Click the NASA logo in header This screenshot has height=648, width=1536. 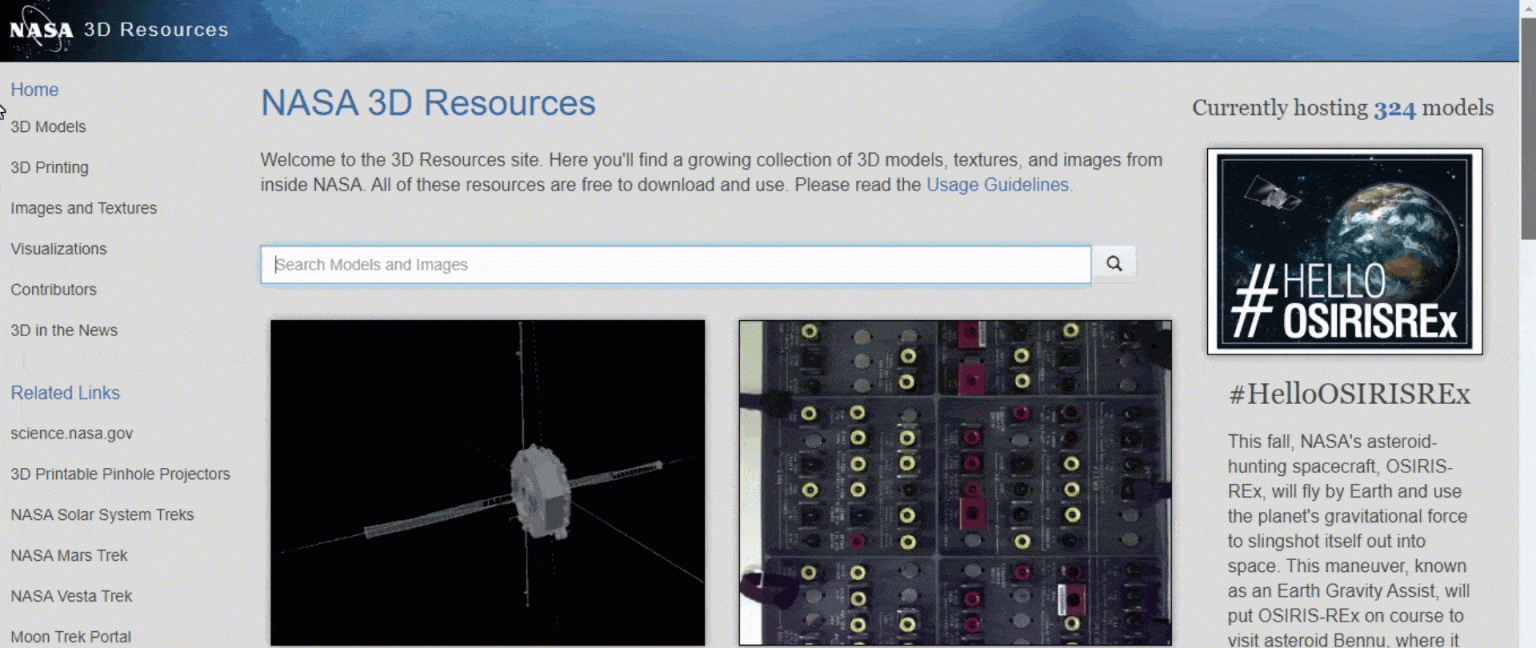coord(41,30)
